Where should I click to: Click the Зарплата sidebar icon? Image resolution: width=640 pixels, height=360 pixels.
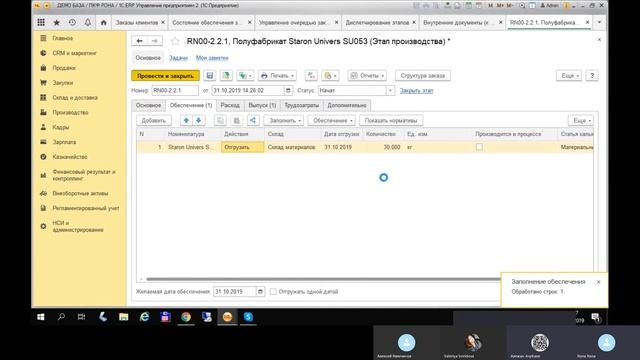point(43,142)
